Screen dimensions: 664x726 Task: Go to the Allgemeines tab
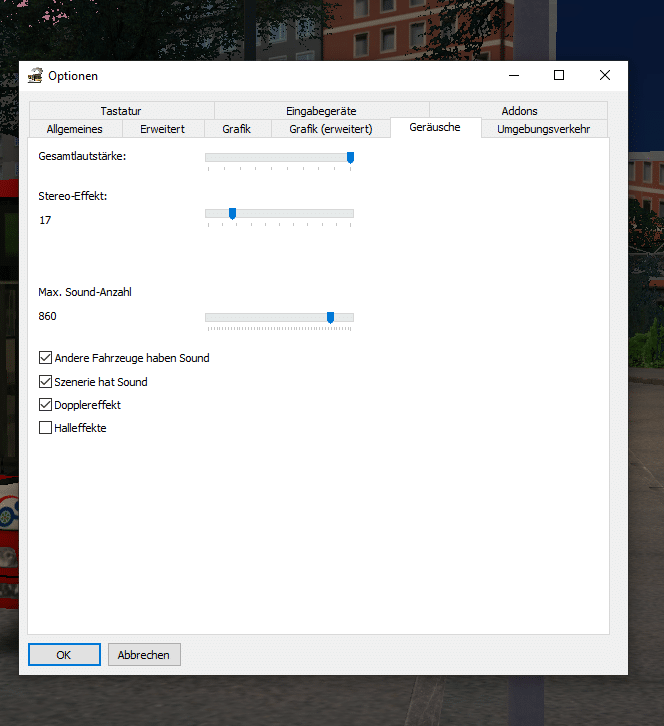pyautogui.click(x=75, y=129)
